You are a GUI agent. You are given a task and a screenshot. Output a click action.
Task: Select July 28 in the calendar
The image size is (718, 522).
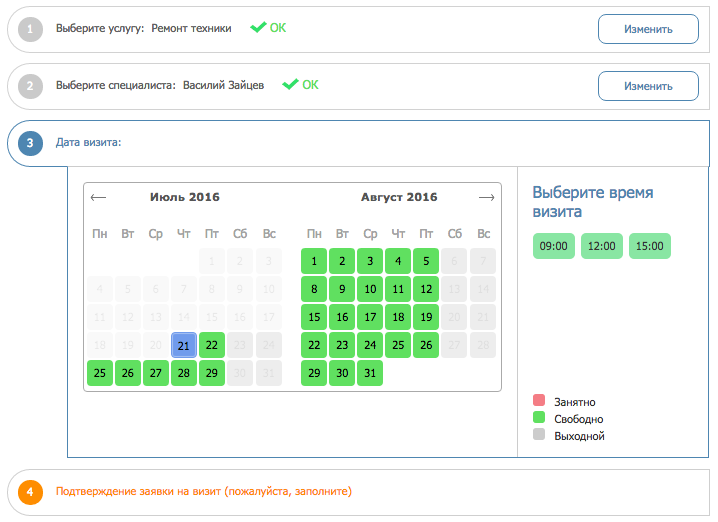(184, 373)
